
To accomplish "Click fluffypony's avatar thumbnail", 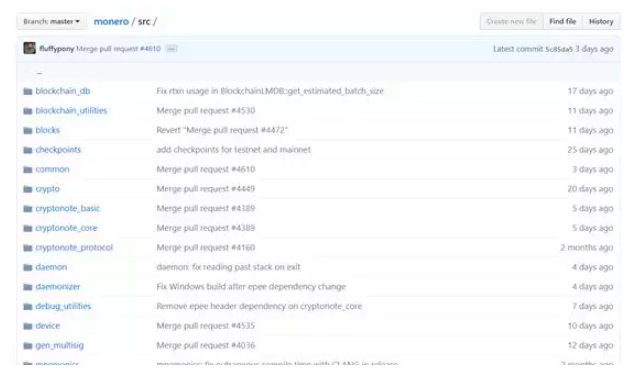I will click(x=30, y=48).
